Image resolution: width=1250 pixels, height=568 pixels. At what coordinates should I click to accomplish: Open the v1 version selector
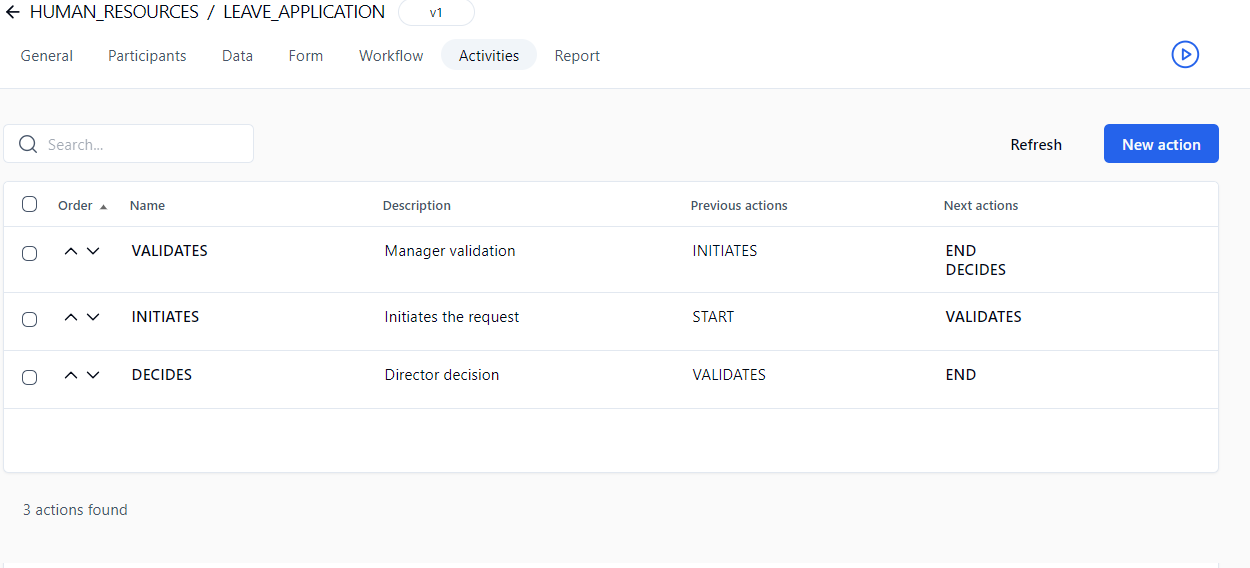click(x=436, y=13)
